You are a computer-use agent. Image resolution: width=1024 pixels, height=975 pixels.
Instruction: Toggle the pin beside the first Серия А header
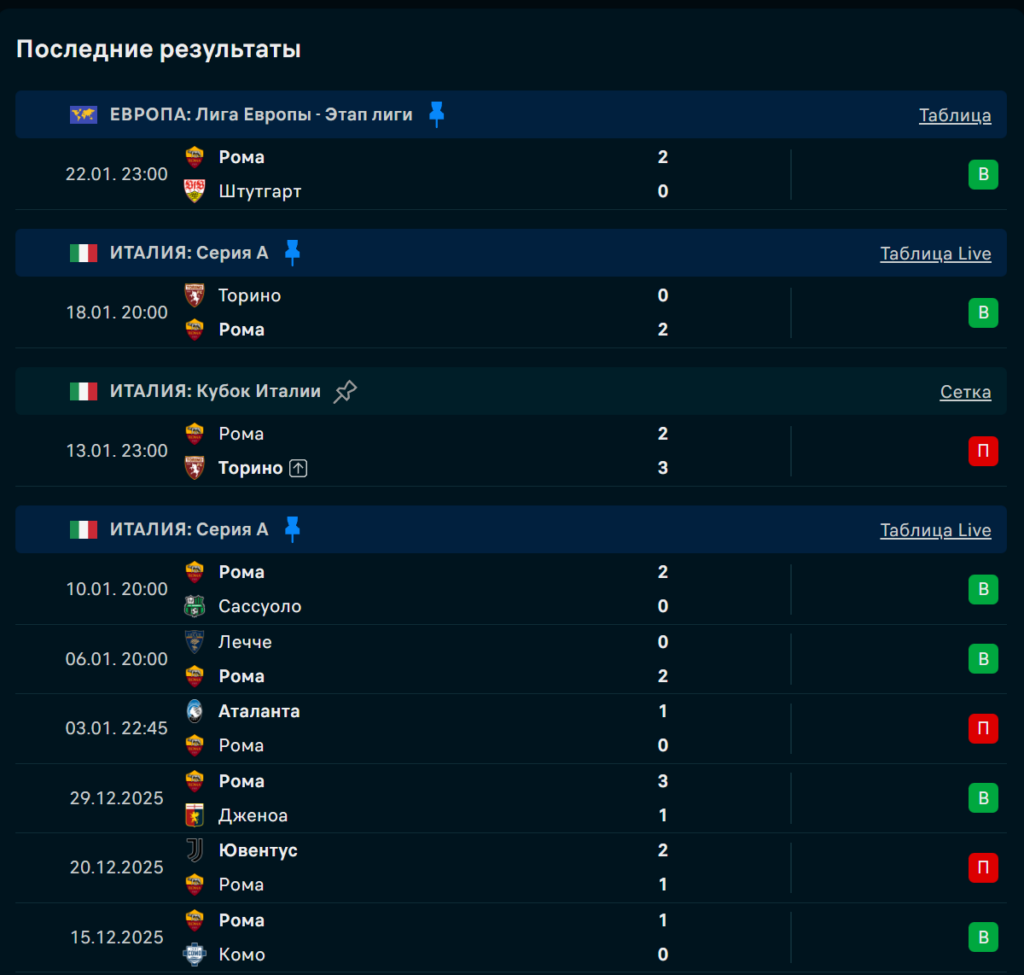(x=292, y=253)
